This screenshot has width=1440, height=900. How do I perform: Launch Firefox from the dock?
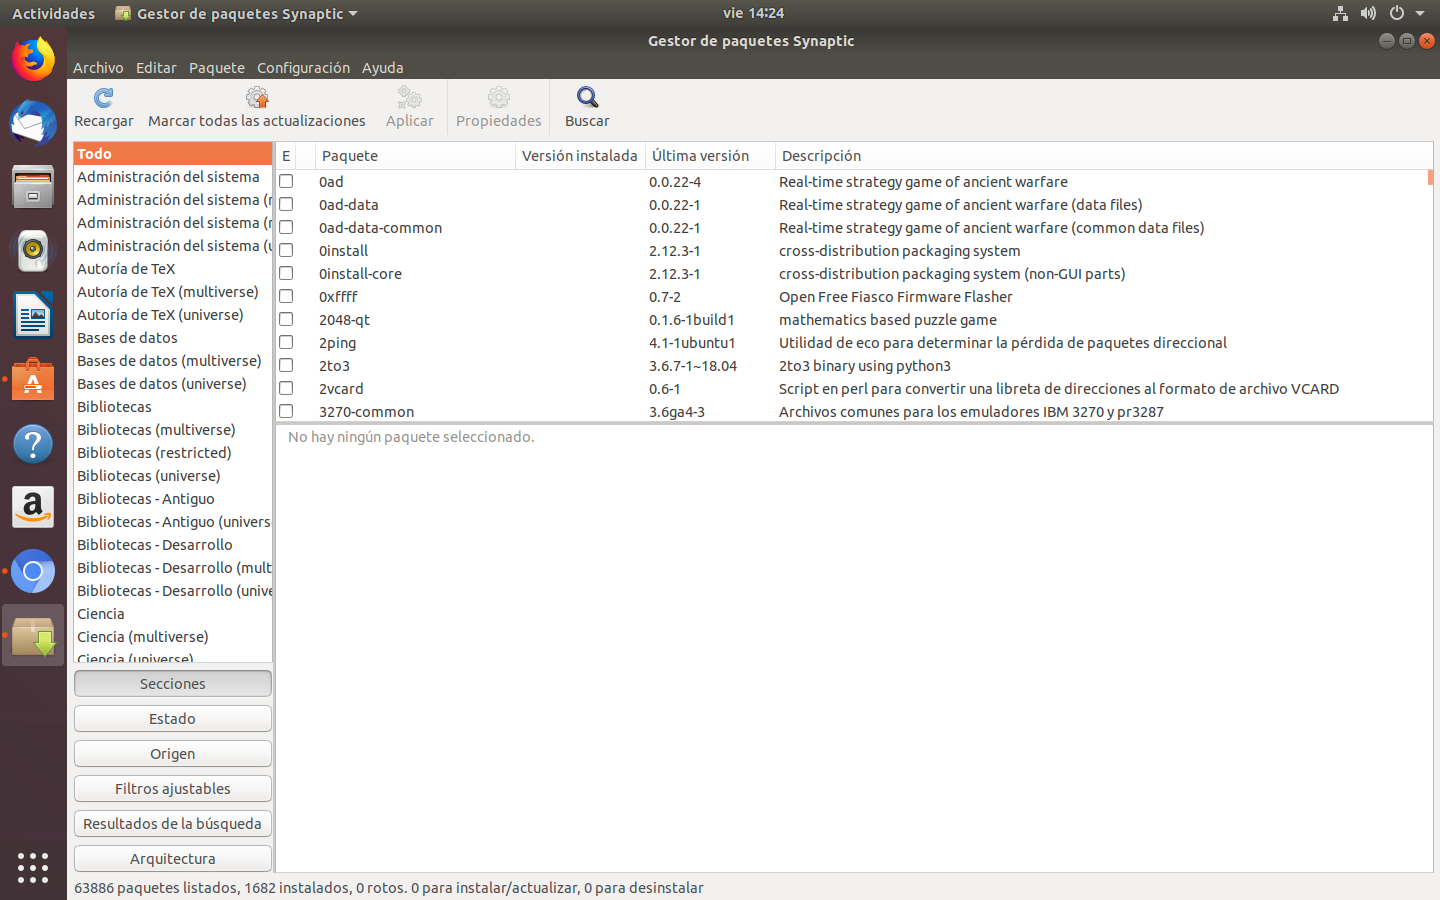tap(33, 59)
